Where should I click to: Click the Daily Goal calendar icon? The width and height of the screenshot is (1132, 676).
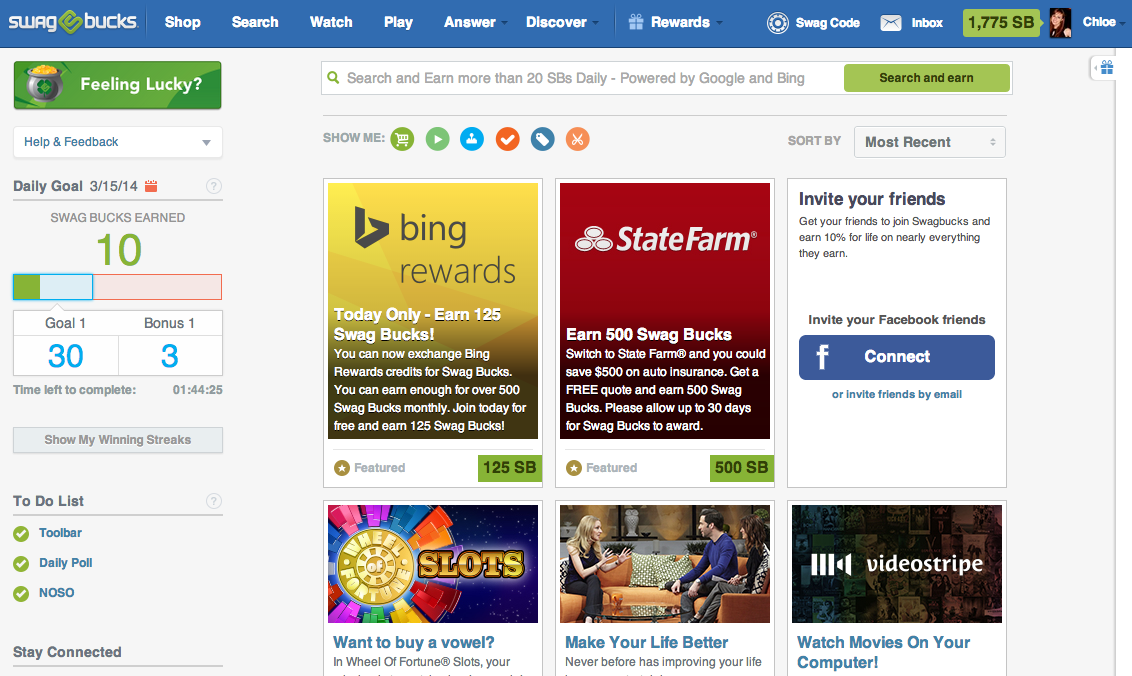[151, 186]
